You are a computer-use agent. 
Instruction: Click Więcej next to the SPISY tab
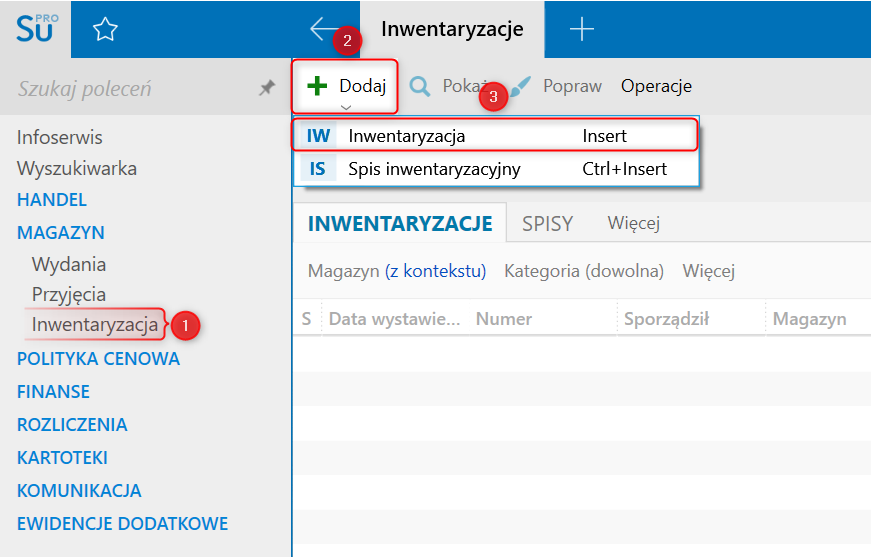(x=633, y=223)
